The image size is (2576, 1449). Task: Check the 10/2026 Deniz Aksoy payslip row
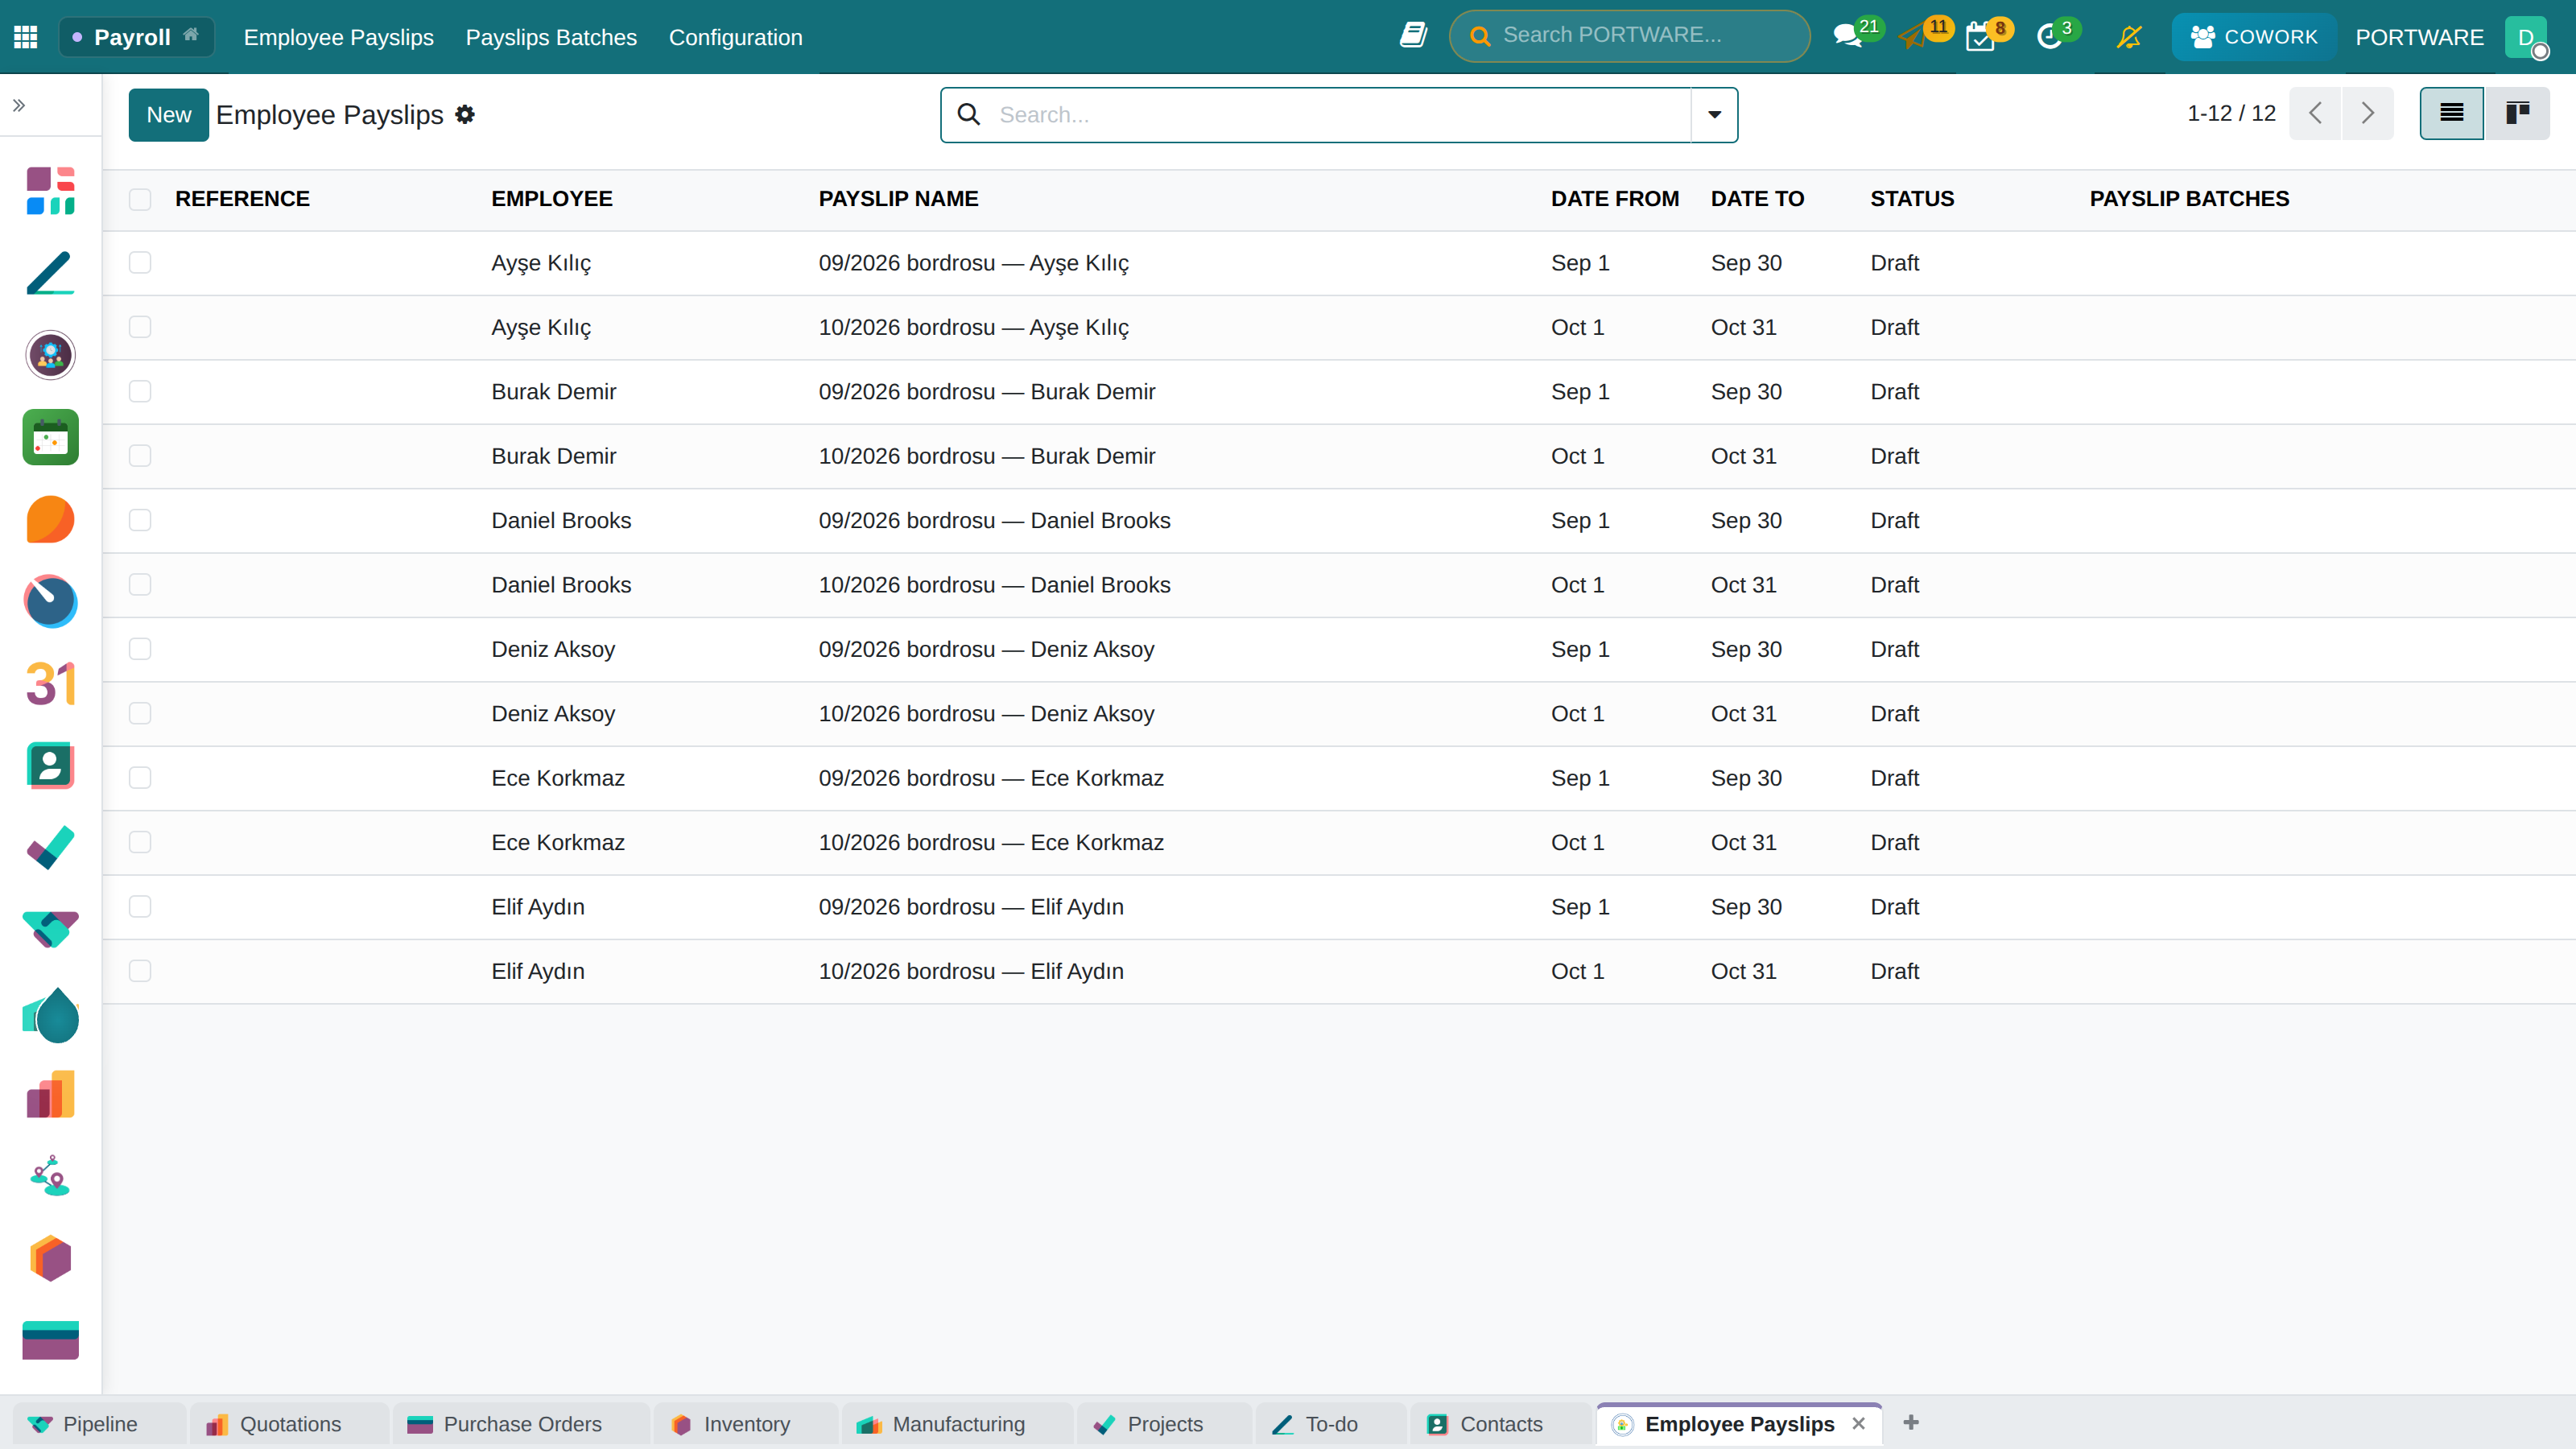pos(140,714)
